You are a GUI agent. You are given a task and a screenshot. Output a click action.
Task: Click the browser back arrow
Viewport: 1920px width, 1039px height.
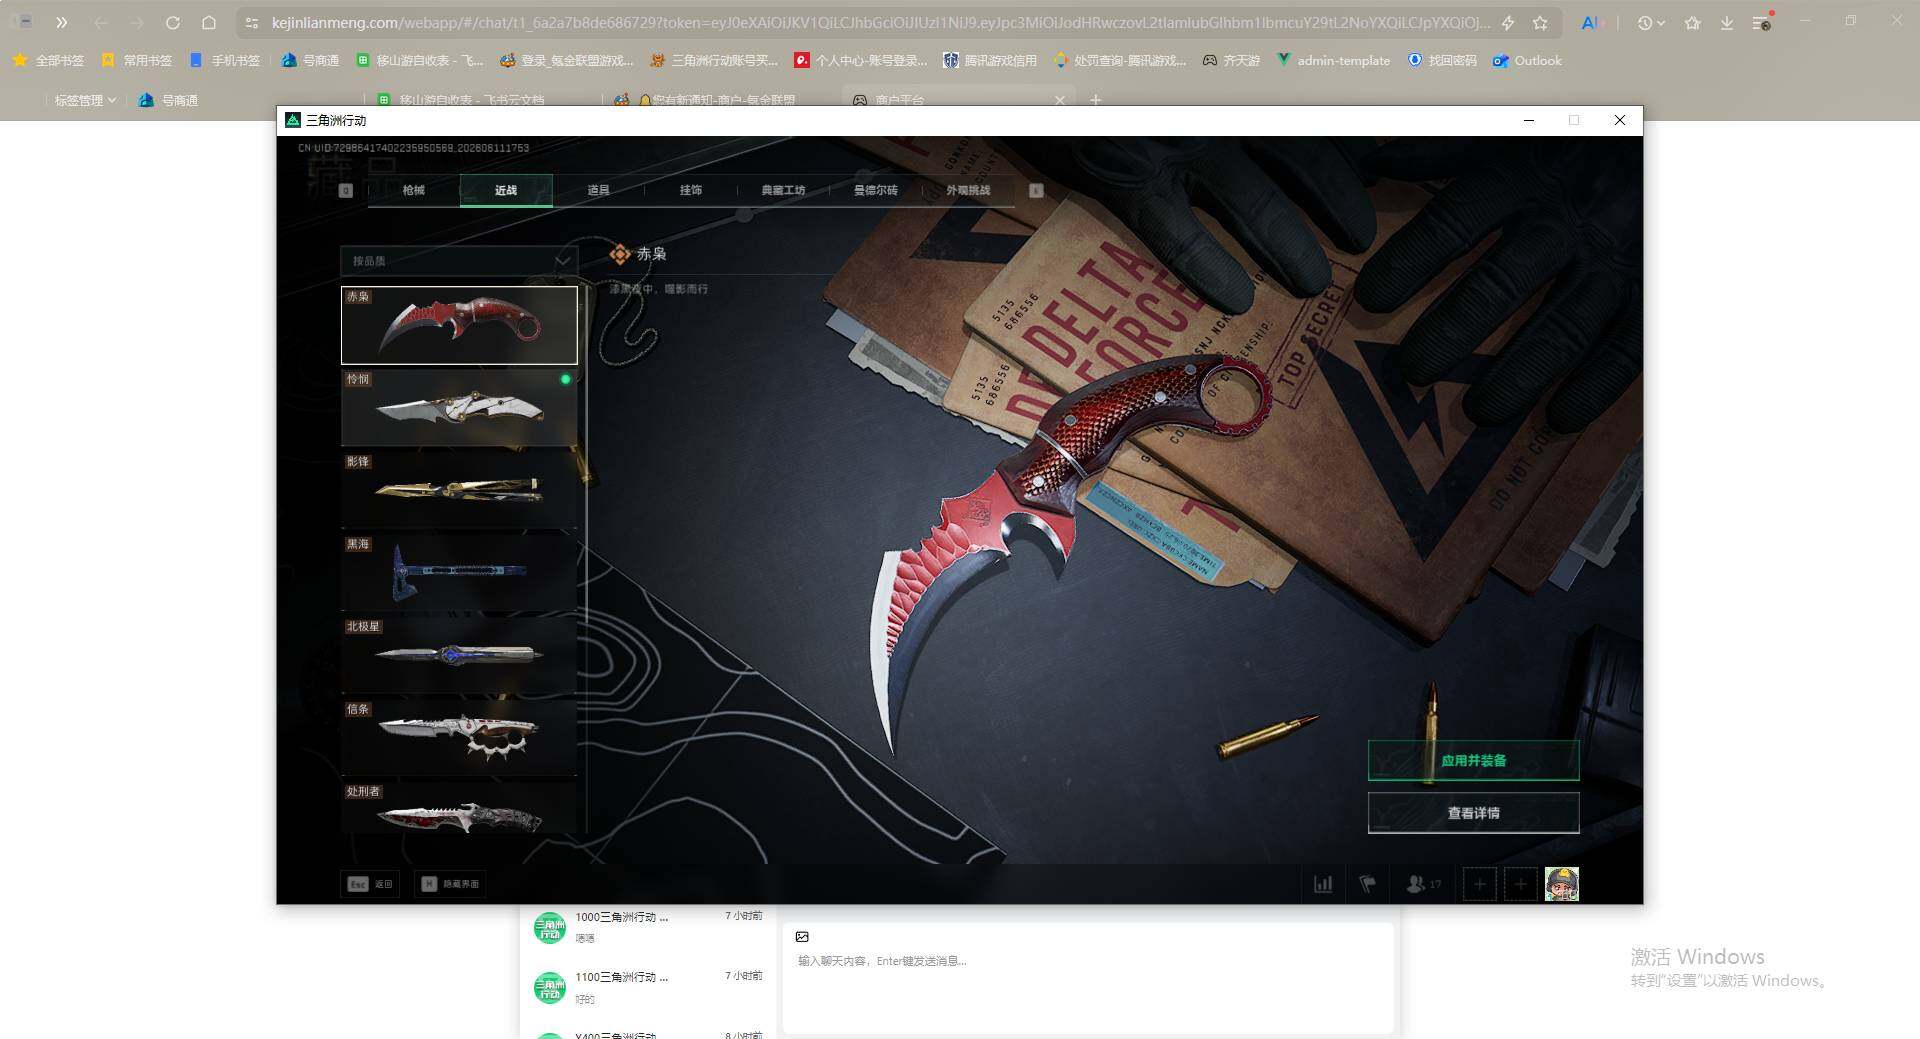pyautogui.click(x=101, y=22)
